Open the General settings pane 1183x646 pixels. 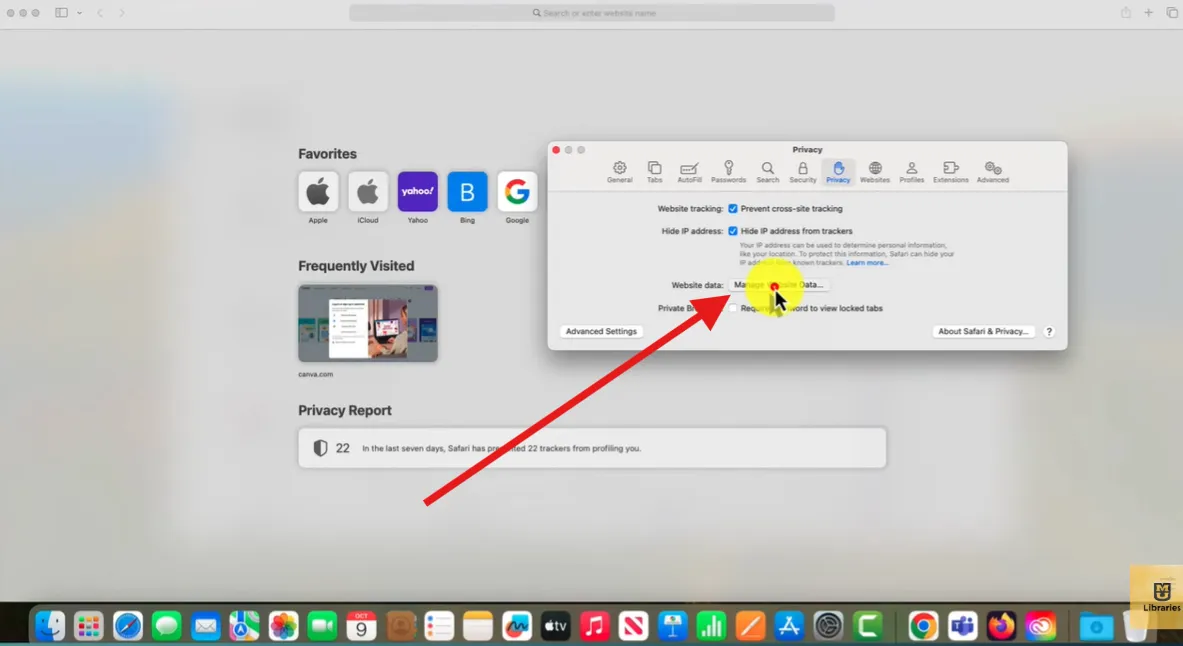(619, 171)
